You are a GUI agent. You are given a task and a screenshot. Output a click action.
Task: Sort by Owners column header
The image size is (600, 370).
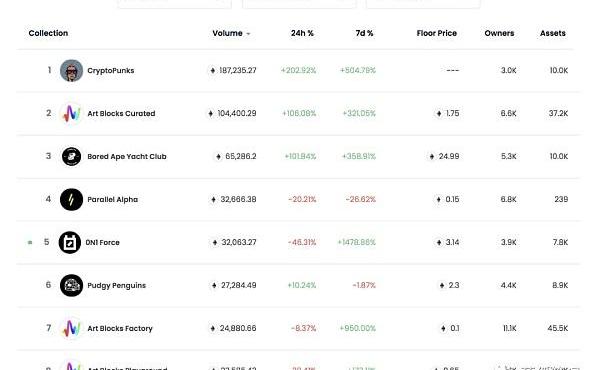[499, 33]
